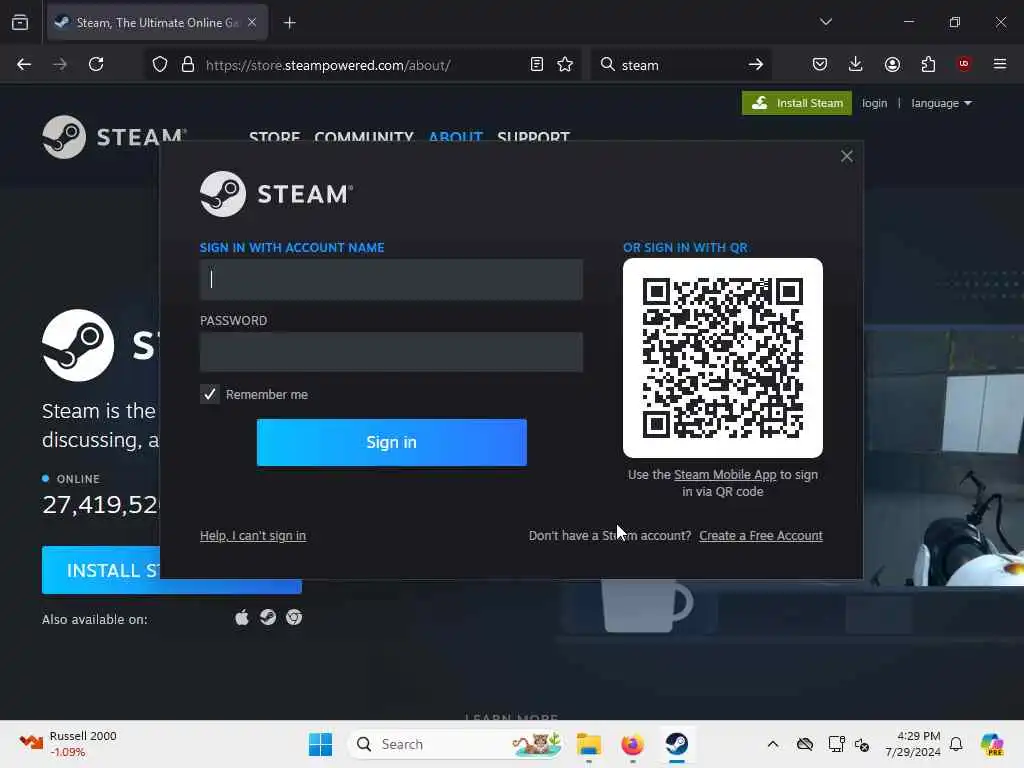Click the taskbar Search box
The image size is (1024, 768).
(457, 744)
